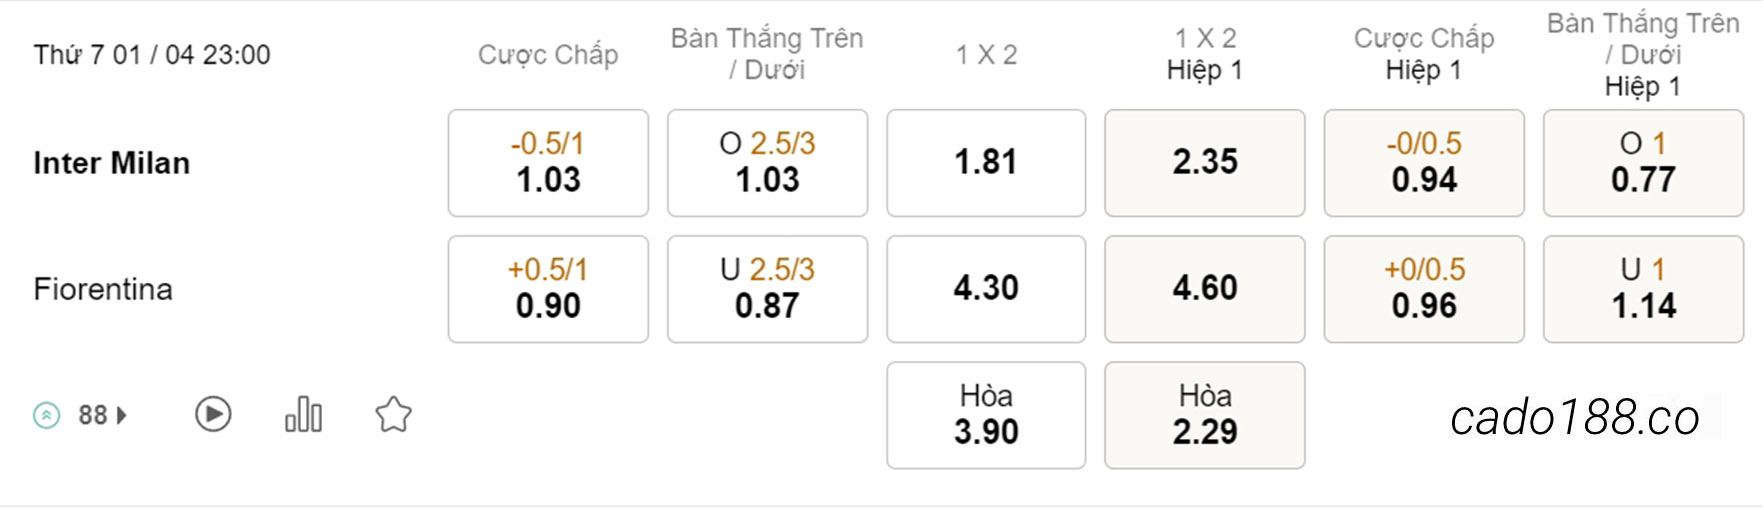This screenshot has width=1764, height=510.
Task: Choose first-half Fiorentina win 4.60
Action: [x=1205, y=289]
